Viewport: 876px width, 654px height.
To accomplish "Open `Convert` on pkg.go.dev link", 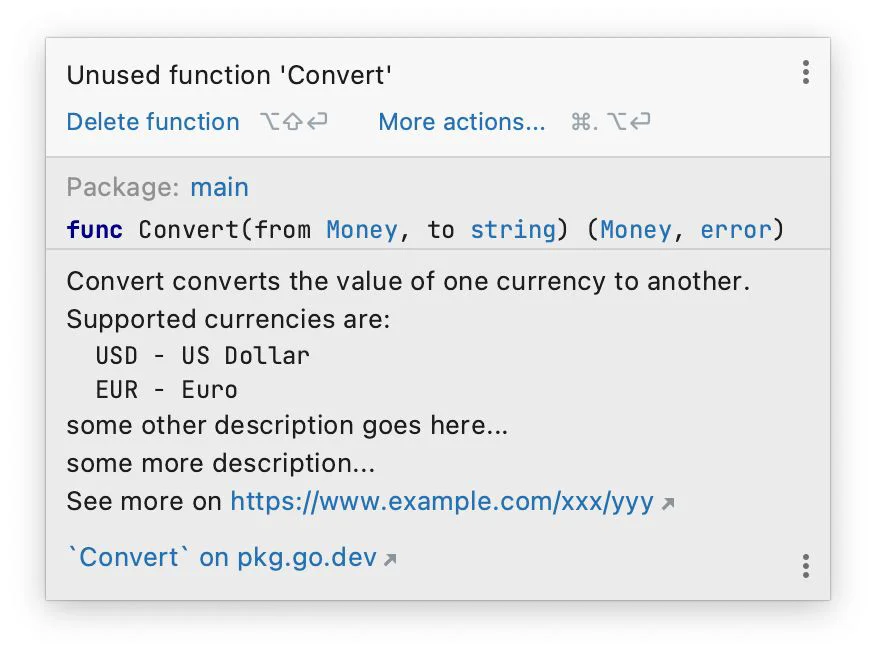I will point(222,557).
